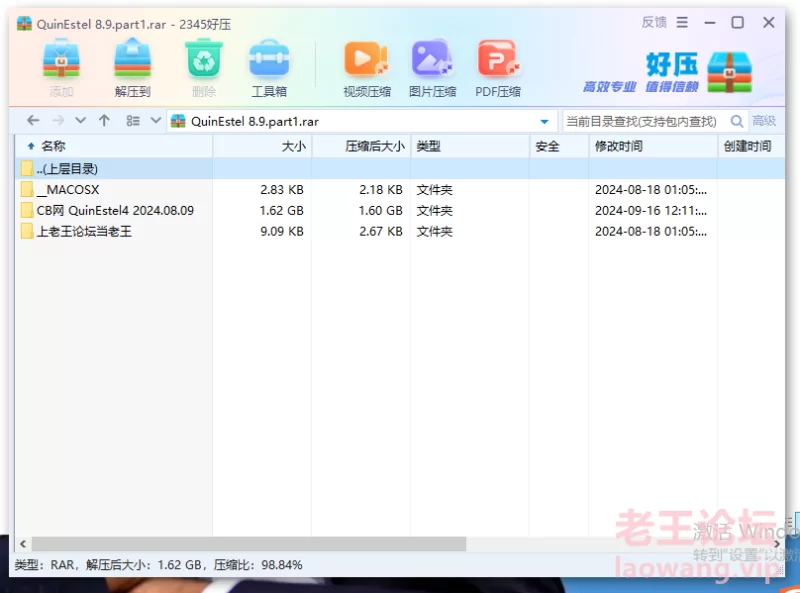The height and width of the screenshot is (593, 800).
Task: Expand the view mode options chevron
Action: (x=156, y=121)
